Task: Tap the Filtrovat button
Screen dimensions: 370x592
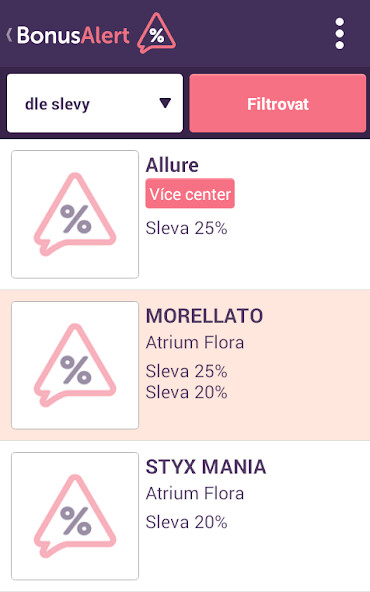Action: (x=278, y=103)
